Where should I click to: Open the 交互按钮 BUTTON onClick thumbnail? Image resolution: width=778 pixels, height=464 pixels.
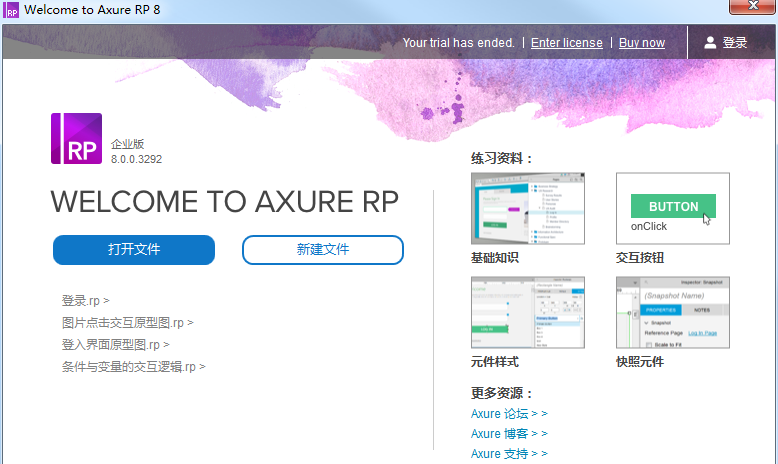(x=673, y=208)
